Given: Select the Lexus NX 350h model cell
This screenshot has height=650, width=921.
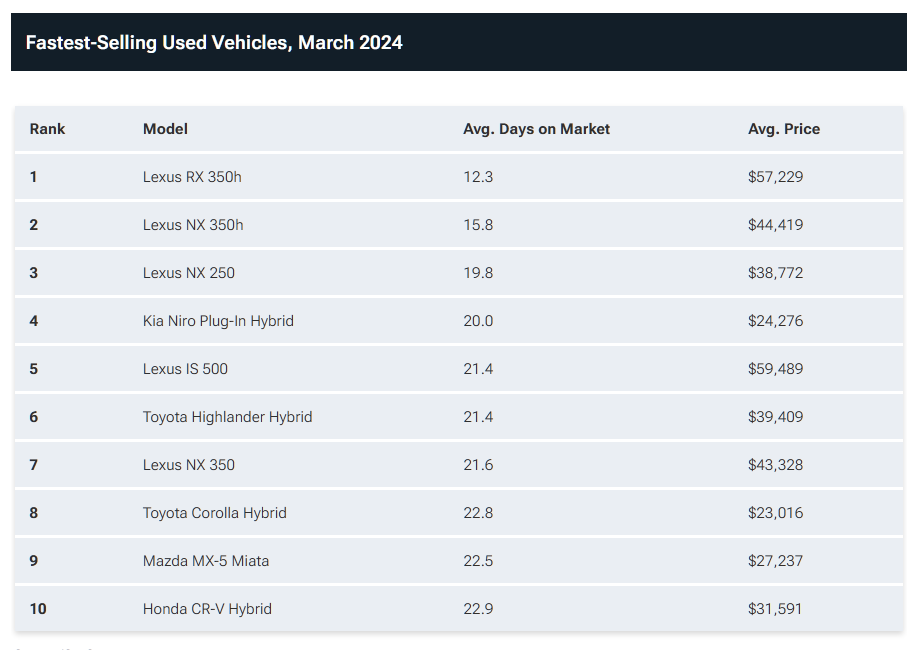Looking at the screenshot, I should (193, 225).
